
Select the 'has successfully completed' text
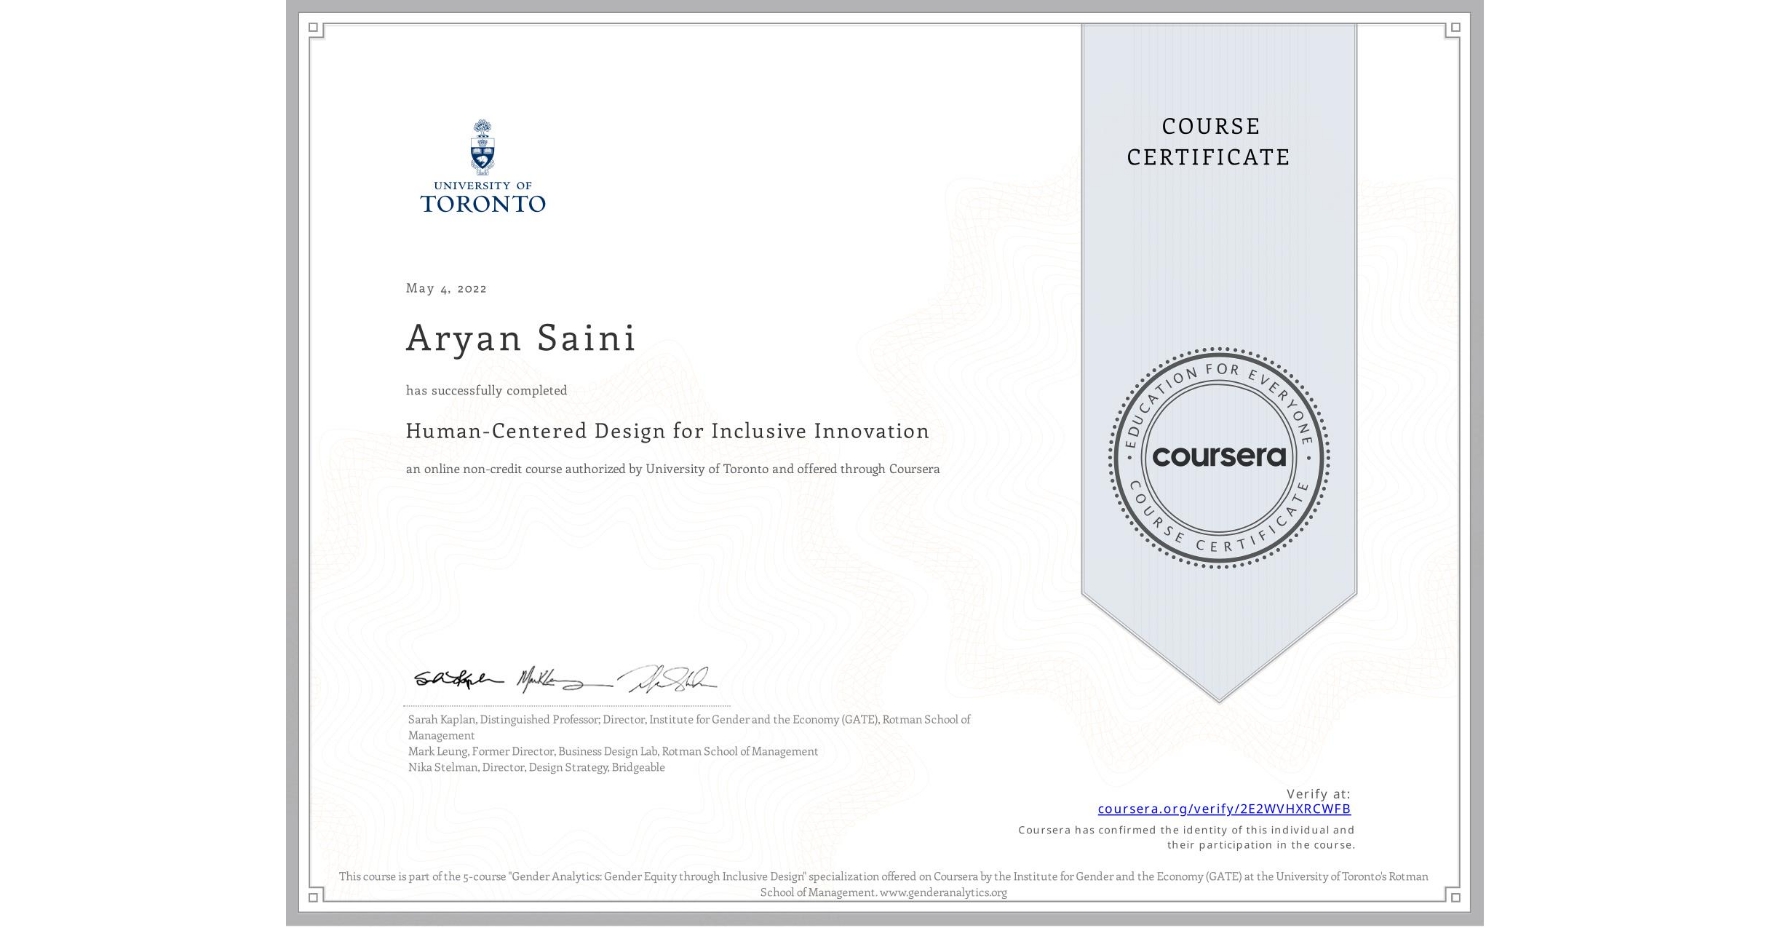tap(485, 390)
